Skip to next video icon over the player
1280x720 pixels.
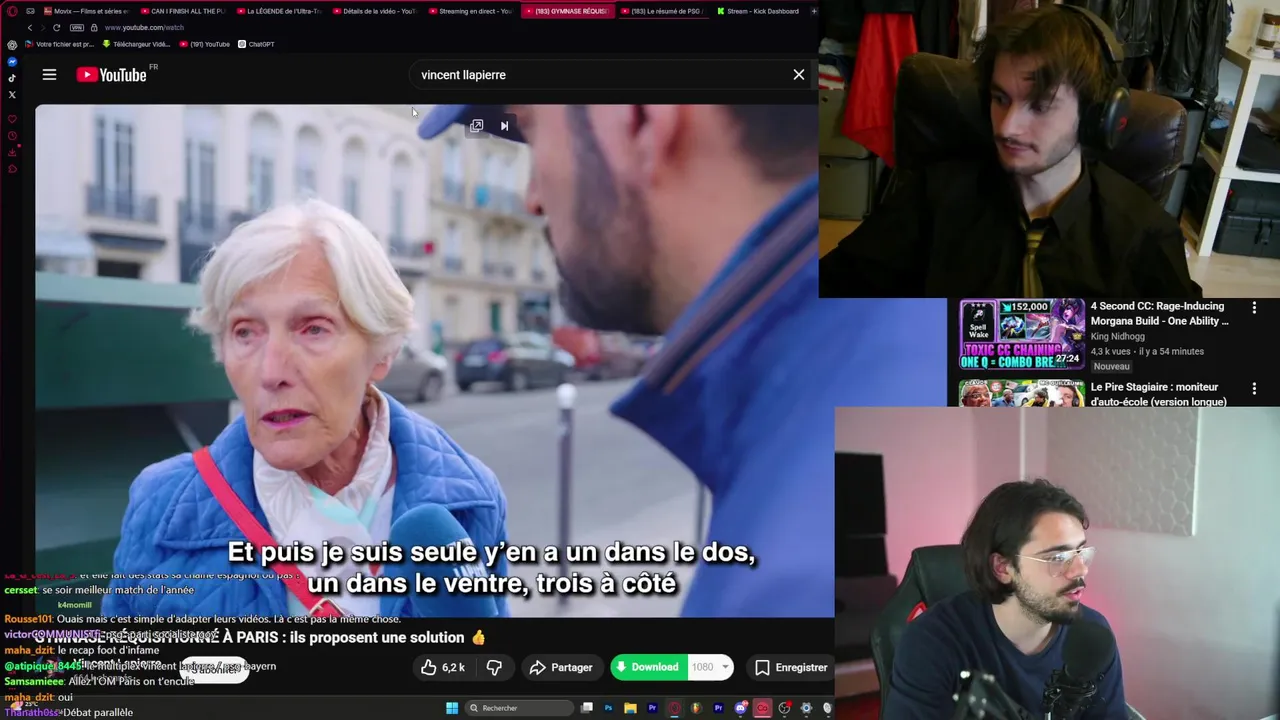[x=504, y=126]
